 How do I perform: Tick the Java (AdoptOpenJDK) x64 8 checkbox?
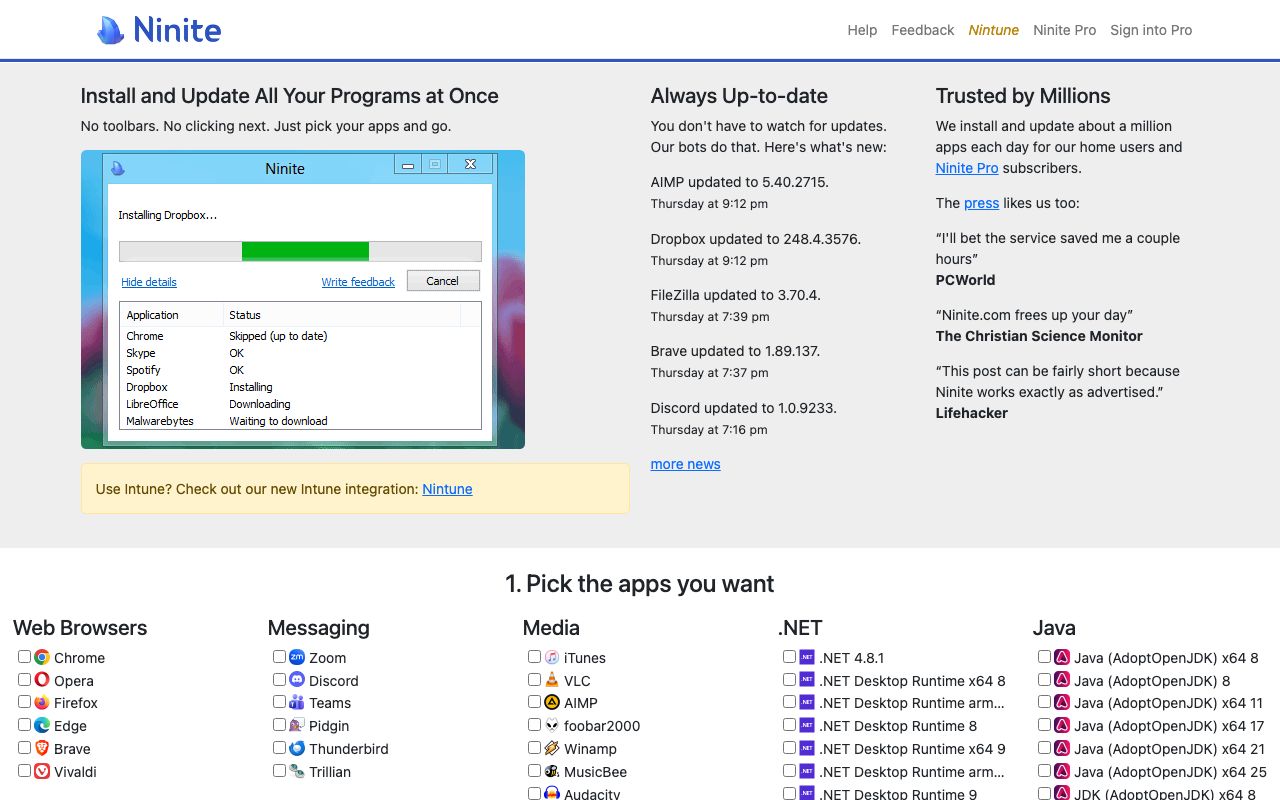(x=1044, y=656)
